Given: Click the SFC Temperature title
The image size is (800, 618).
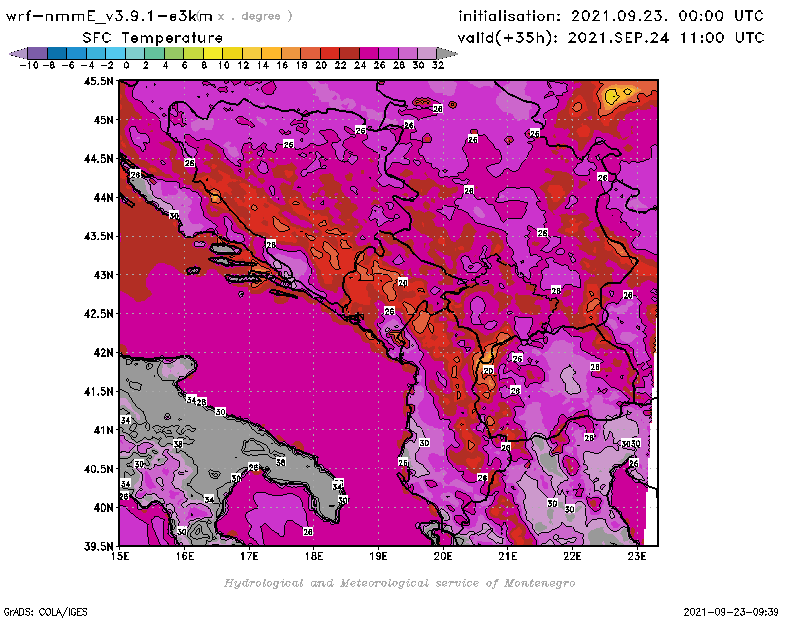Looking at the screenshot, I should point(152,37).
